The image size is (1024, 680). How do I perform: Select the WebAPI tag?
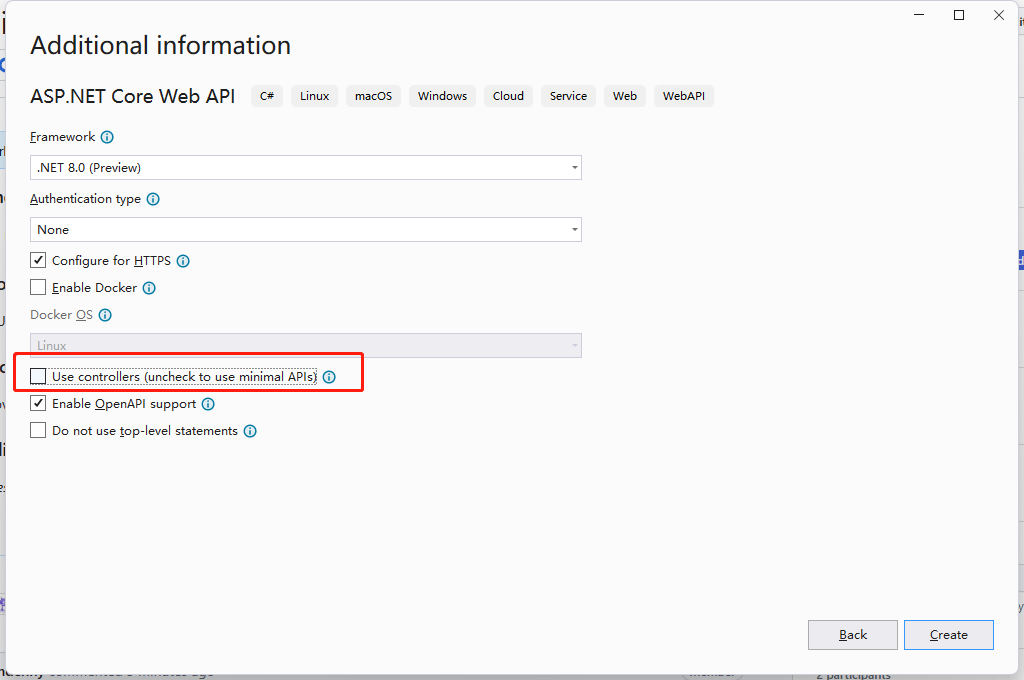(683, 96)
